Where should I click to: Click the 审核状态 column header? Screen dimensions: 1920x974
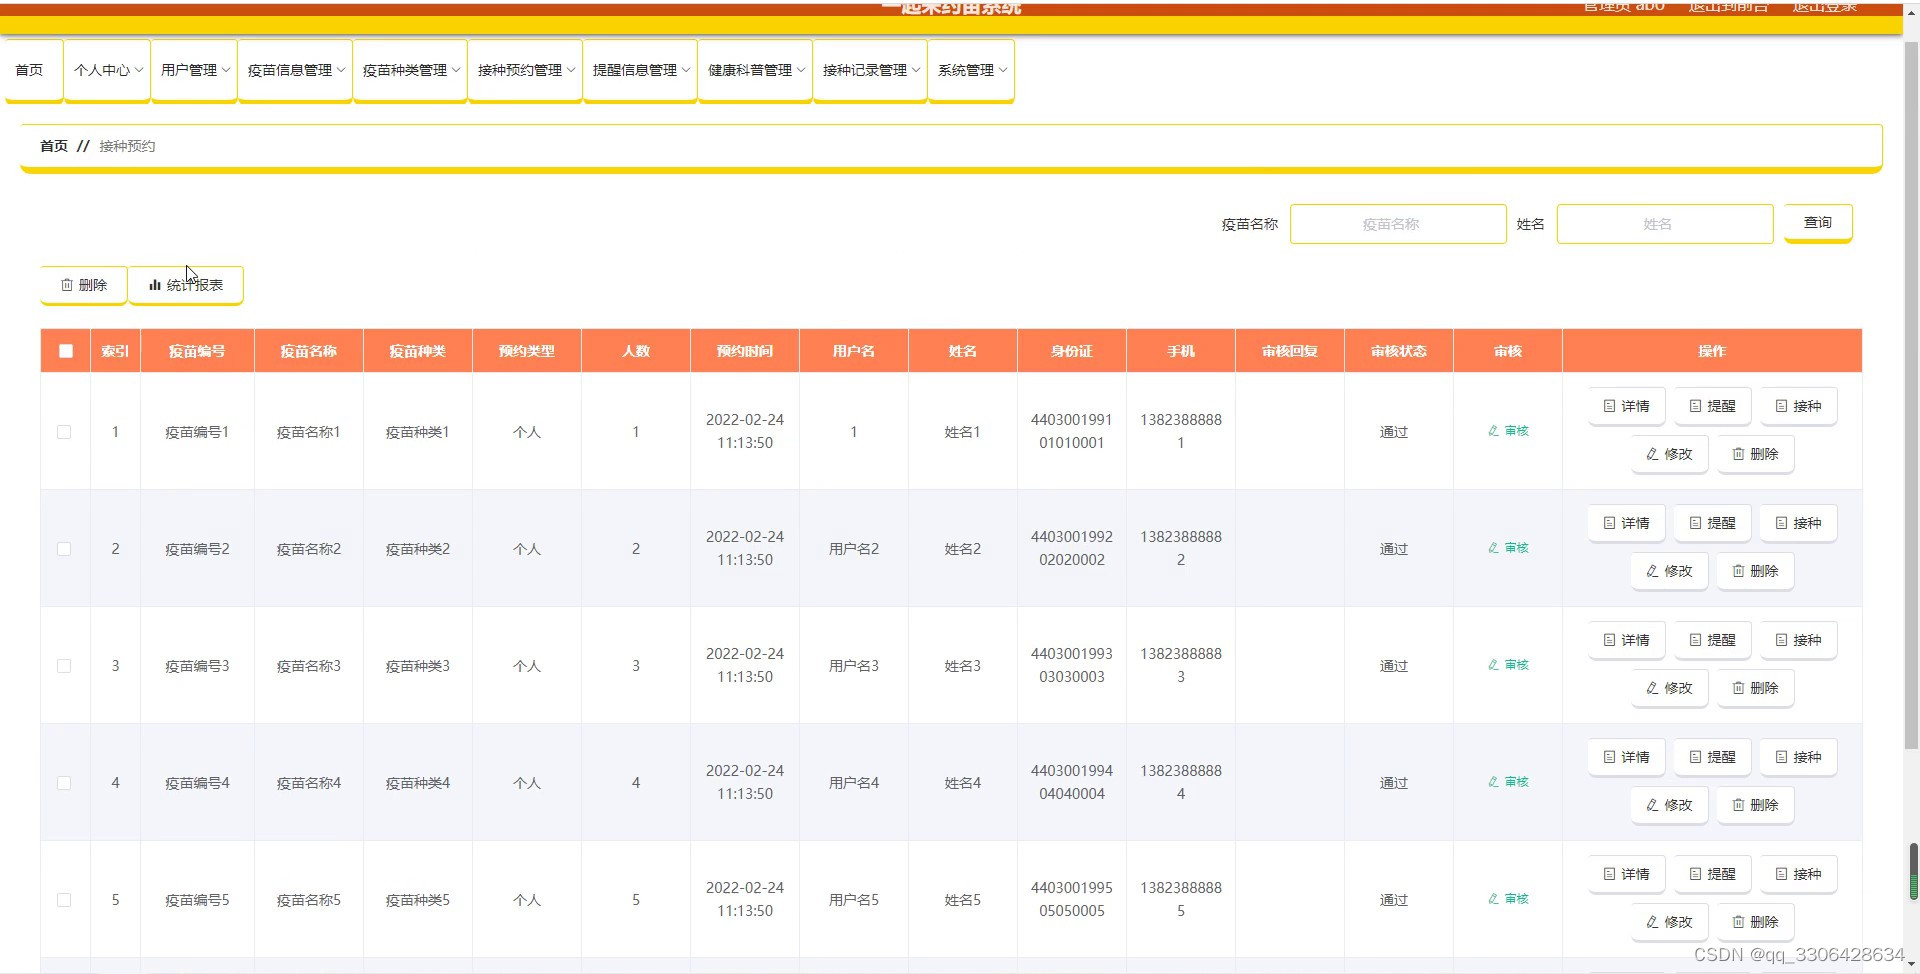pos(1399,351)
